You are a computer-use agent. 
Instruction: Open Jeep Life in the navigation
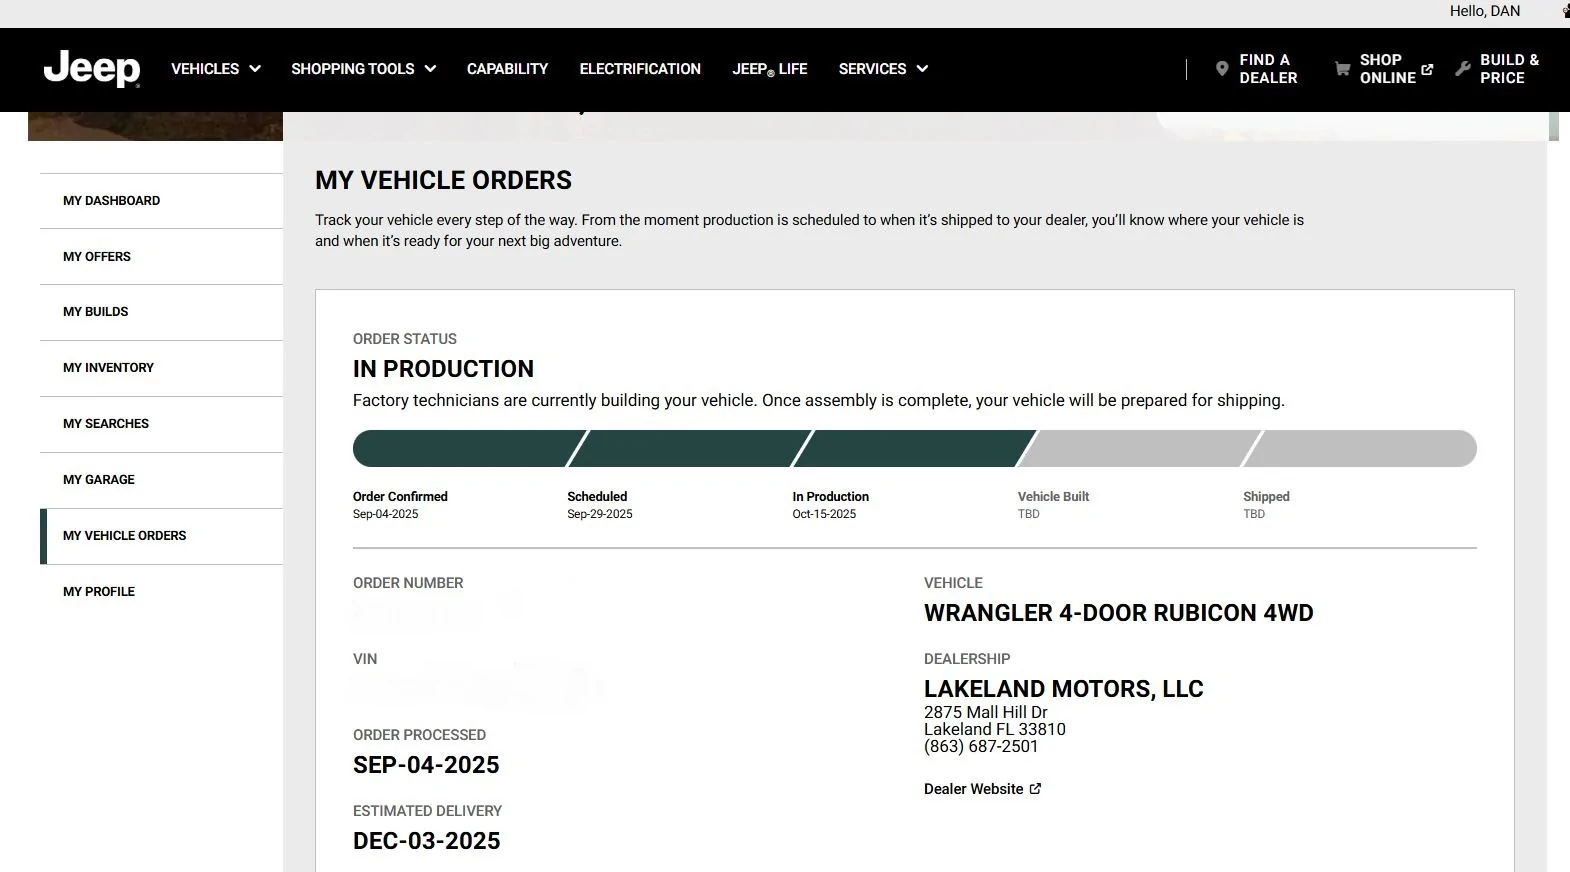coord(769,69)
